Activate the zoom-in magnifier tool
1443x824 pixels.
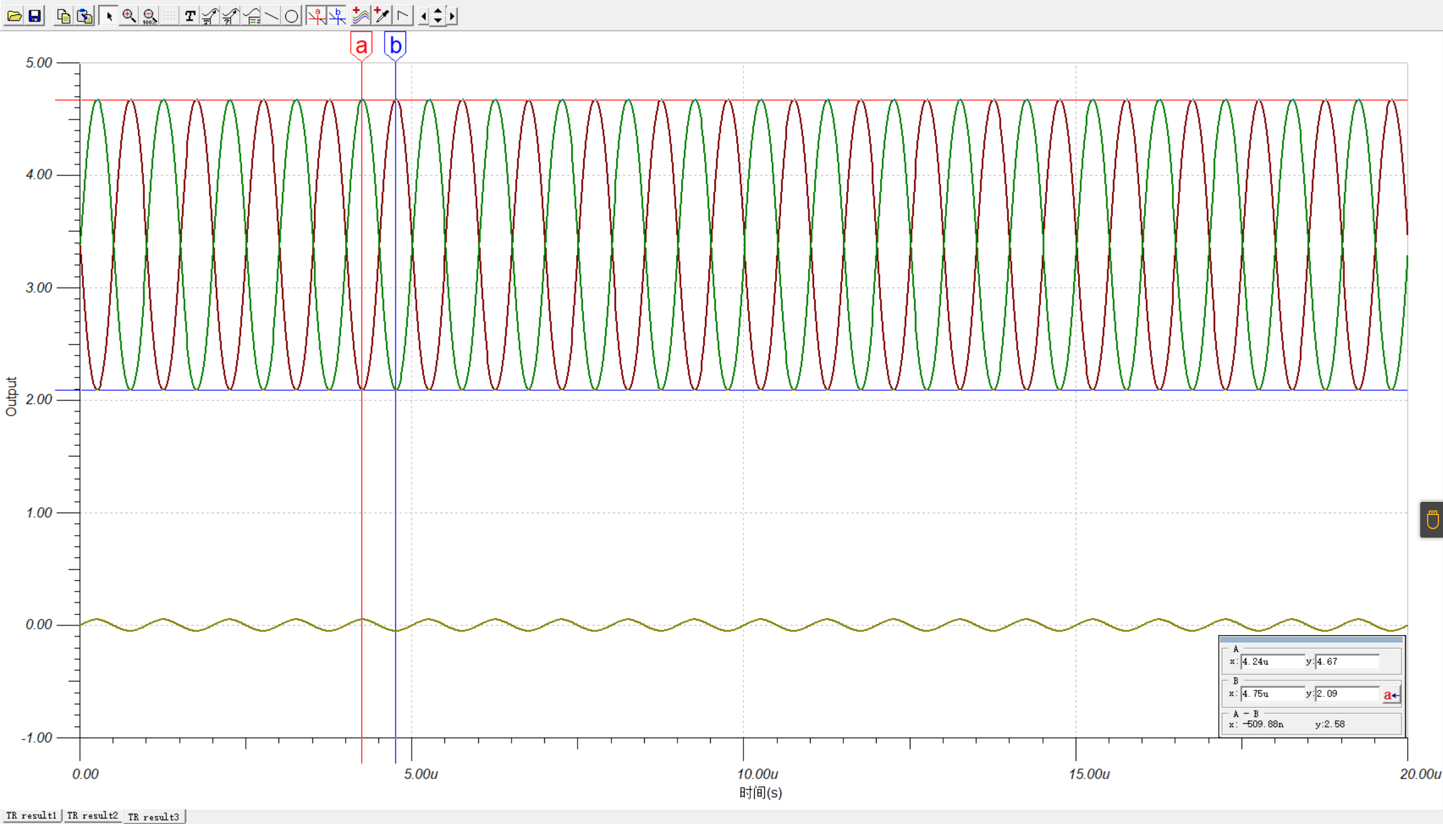coord(129,16)
